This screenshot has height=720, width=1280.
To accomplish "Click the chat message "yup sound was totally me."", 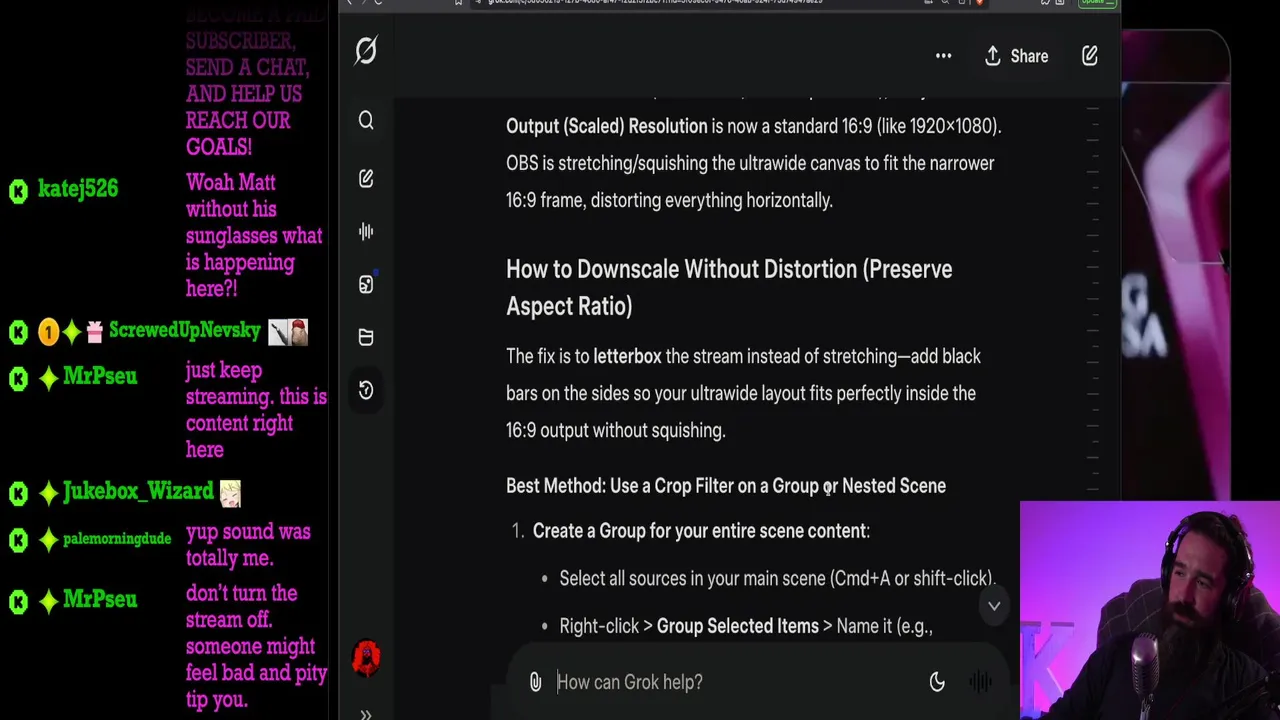I will point(248,545).
